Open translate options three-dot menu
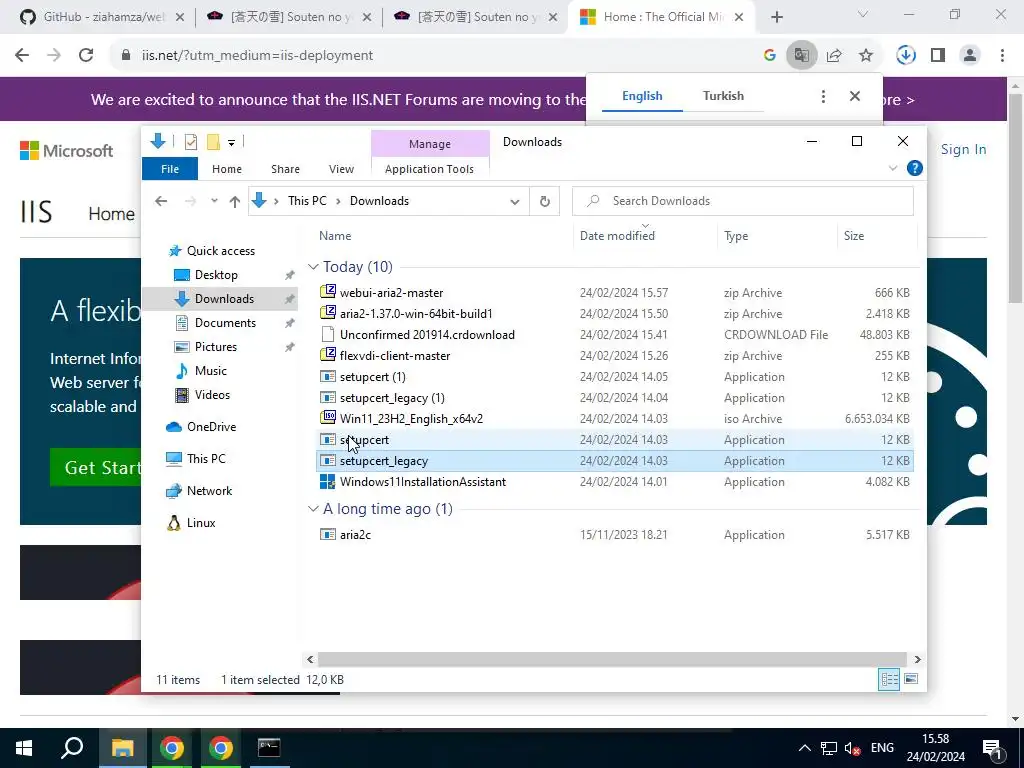Screen dimensions: 1024x768 click(823, 97)
